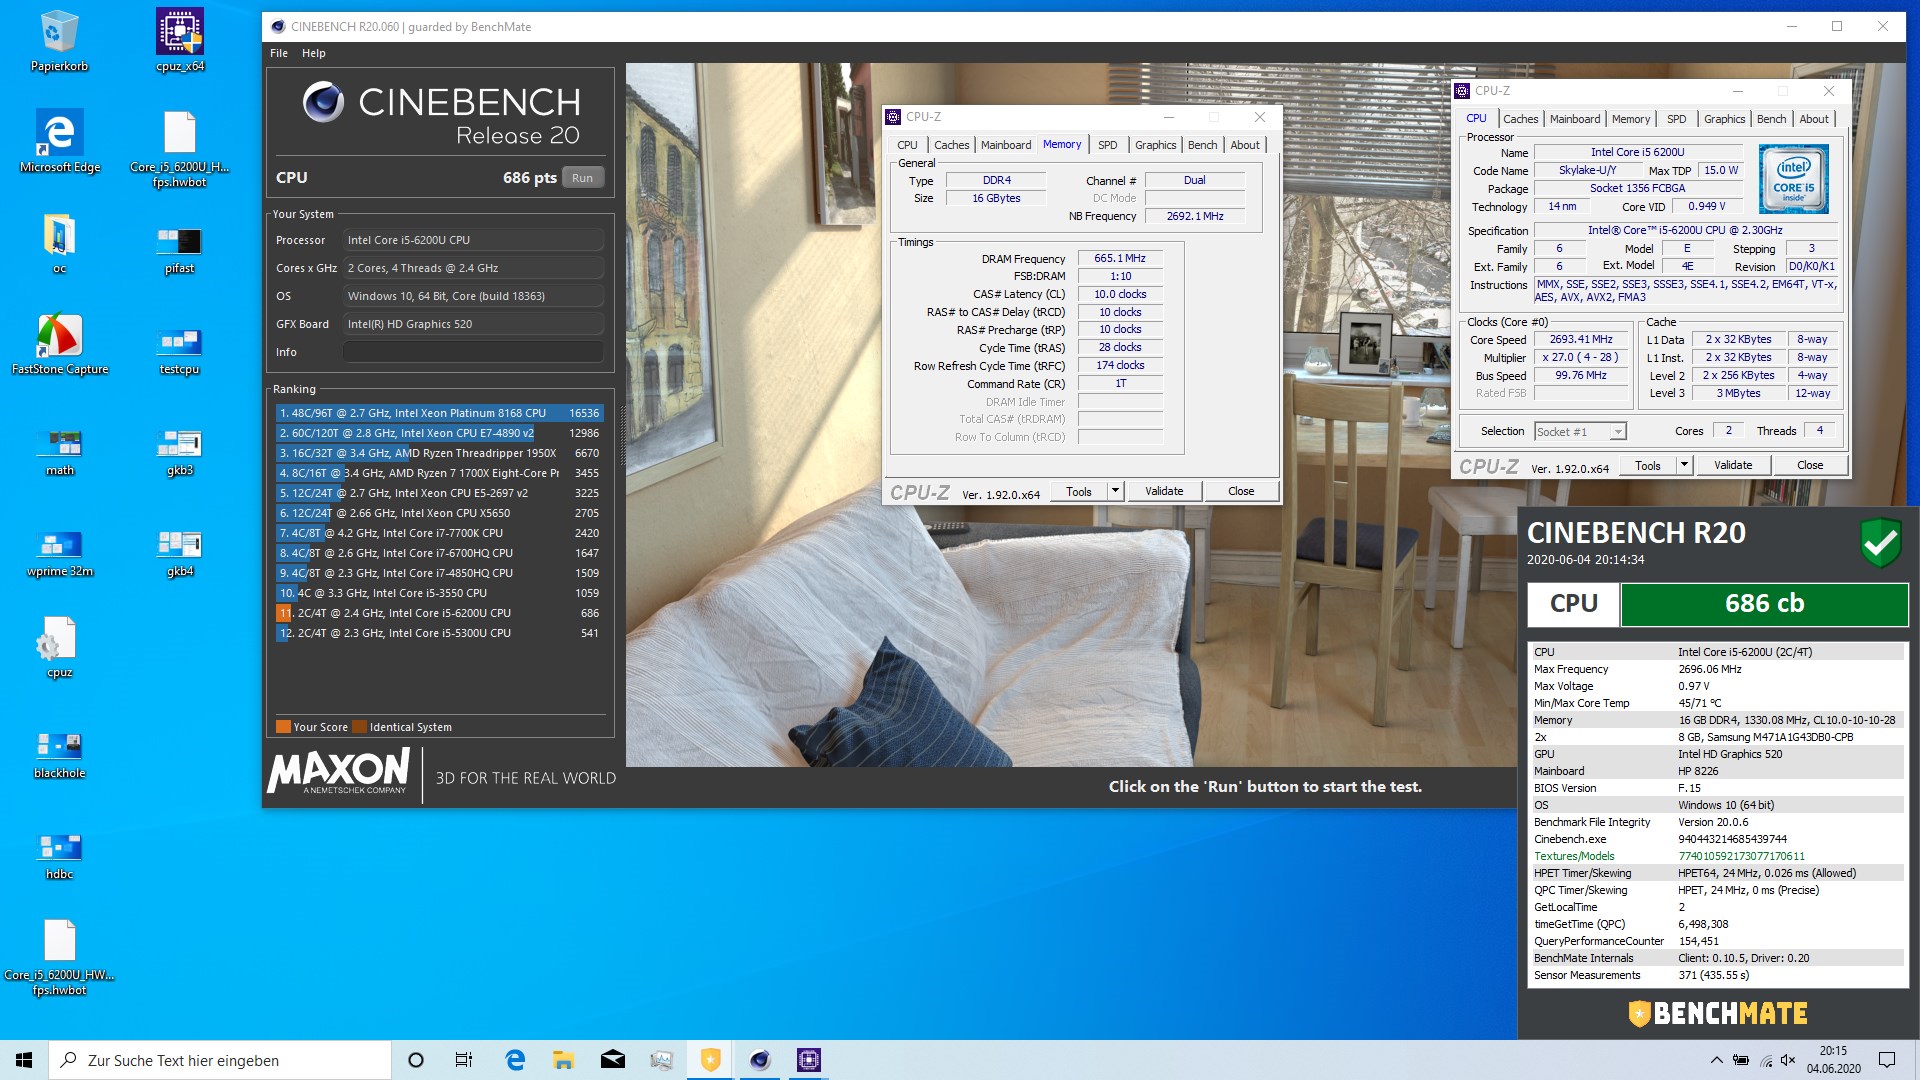This screenshot has height=1080, width=1920.
Task: Open the Tools dropdown arrow in CPU tab CPU-Z window
Action: pyautogui.click(x=1684, y=465)
